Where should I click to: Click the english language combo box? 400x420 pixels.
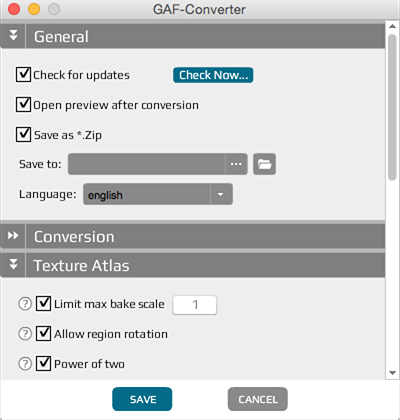pos(158,194)
